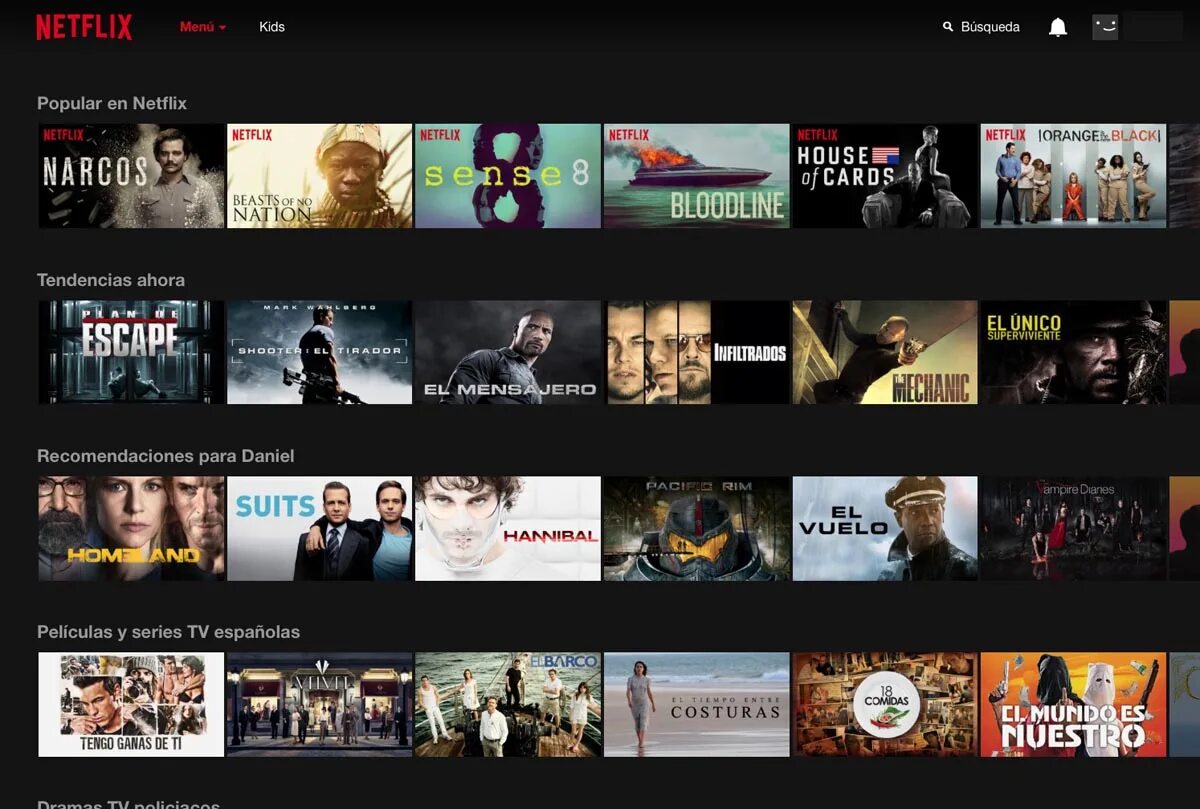Viewport: 1200px width, 809px height.
Task: Select El Mundo Es Nuestro
Action: (x=1074, y=705)
